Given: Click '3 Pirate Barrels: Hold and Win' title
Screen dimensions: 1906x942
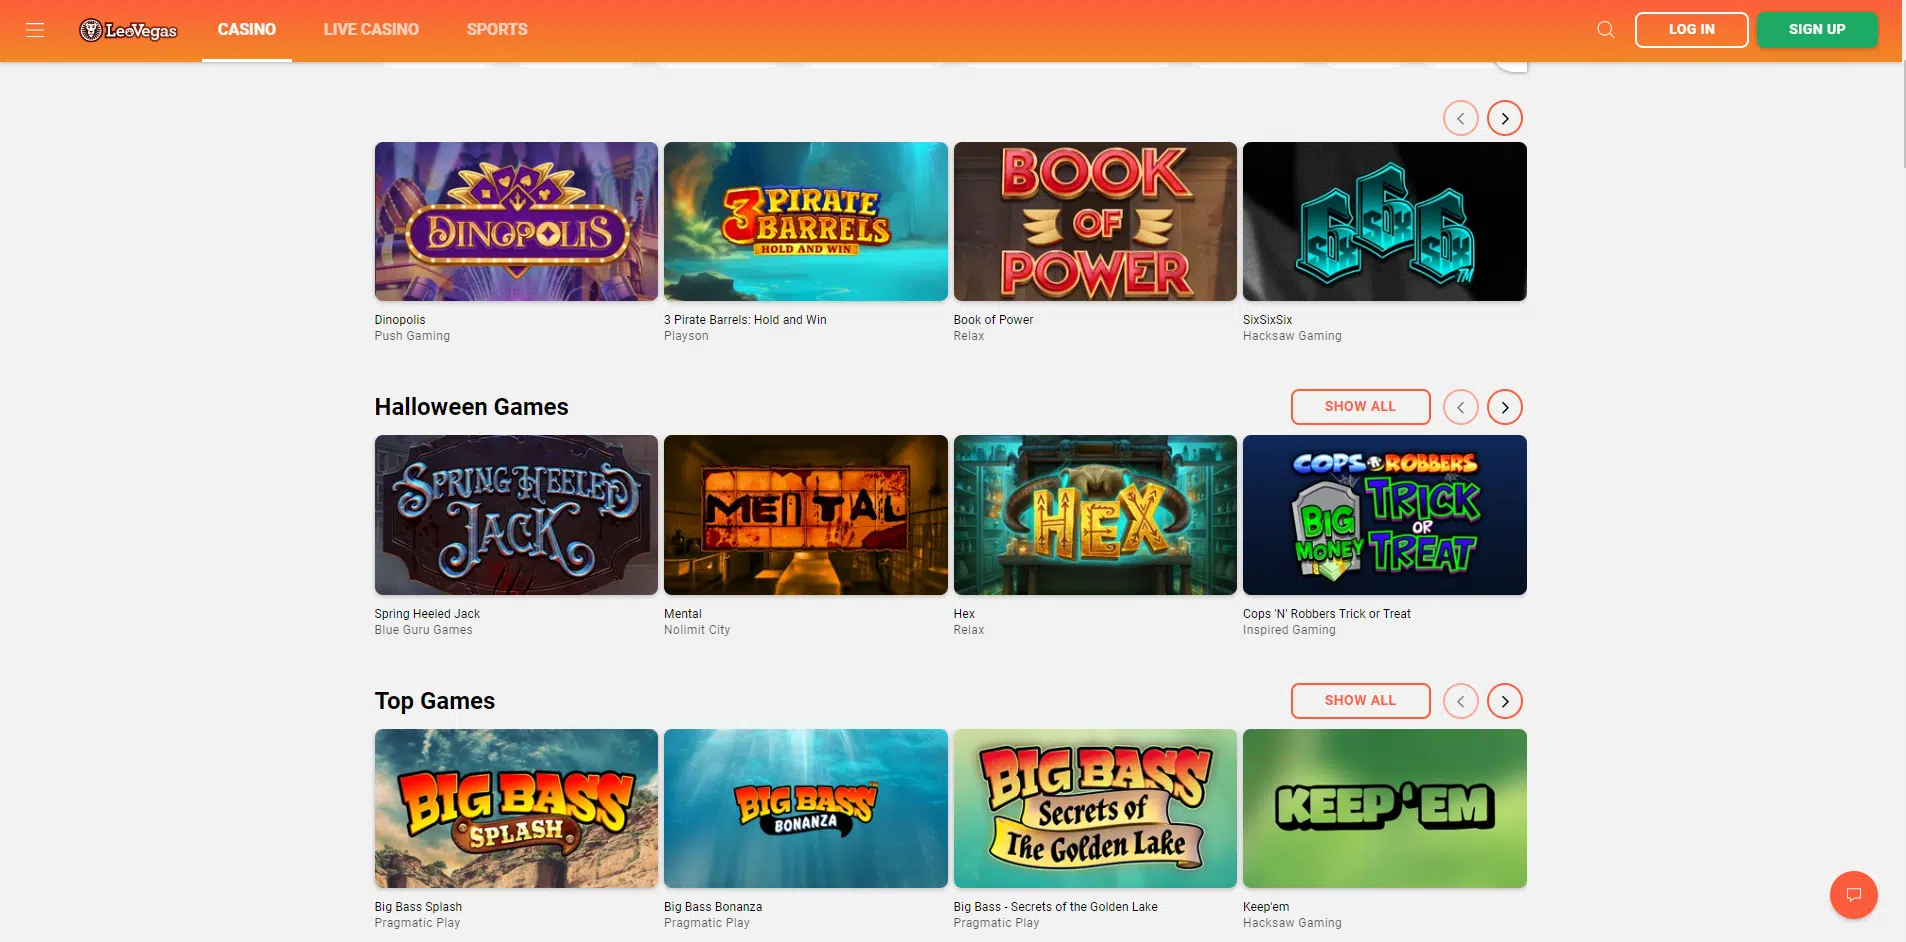Looking at the screenshot, I should 745,320.
